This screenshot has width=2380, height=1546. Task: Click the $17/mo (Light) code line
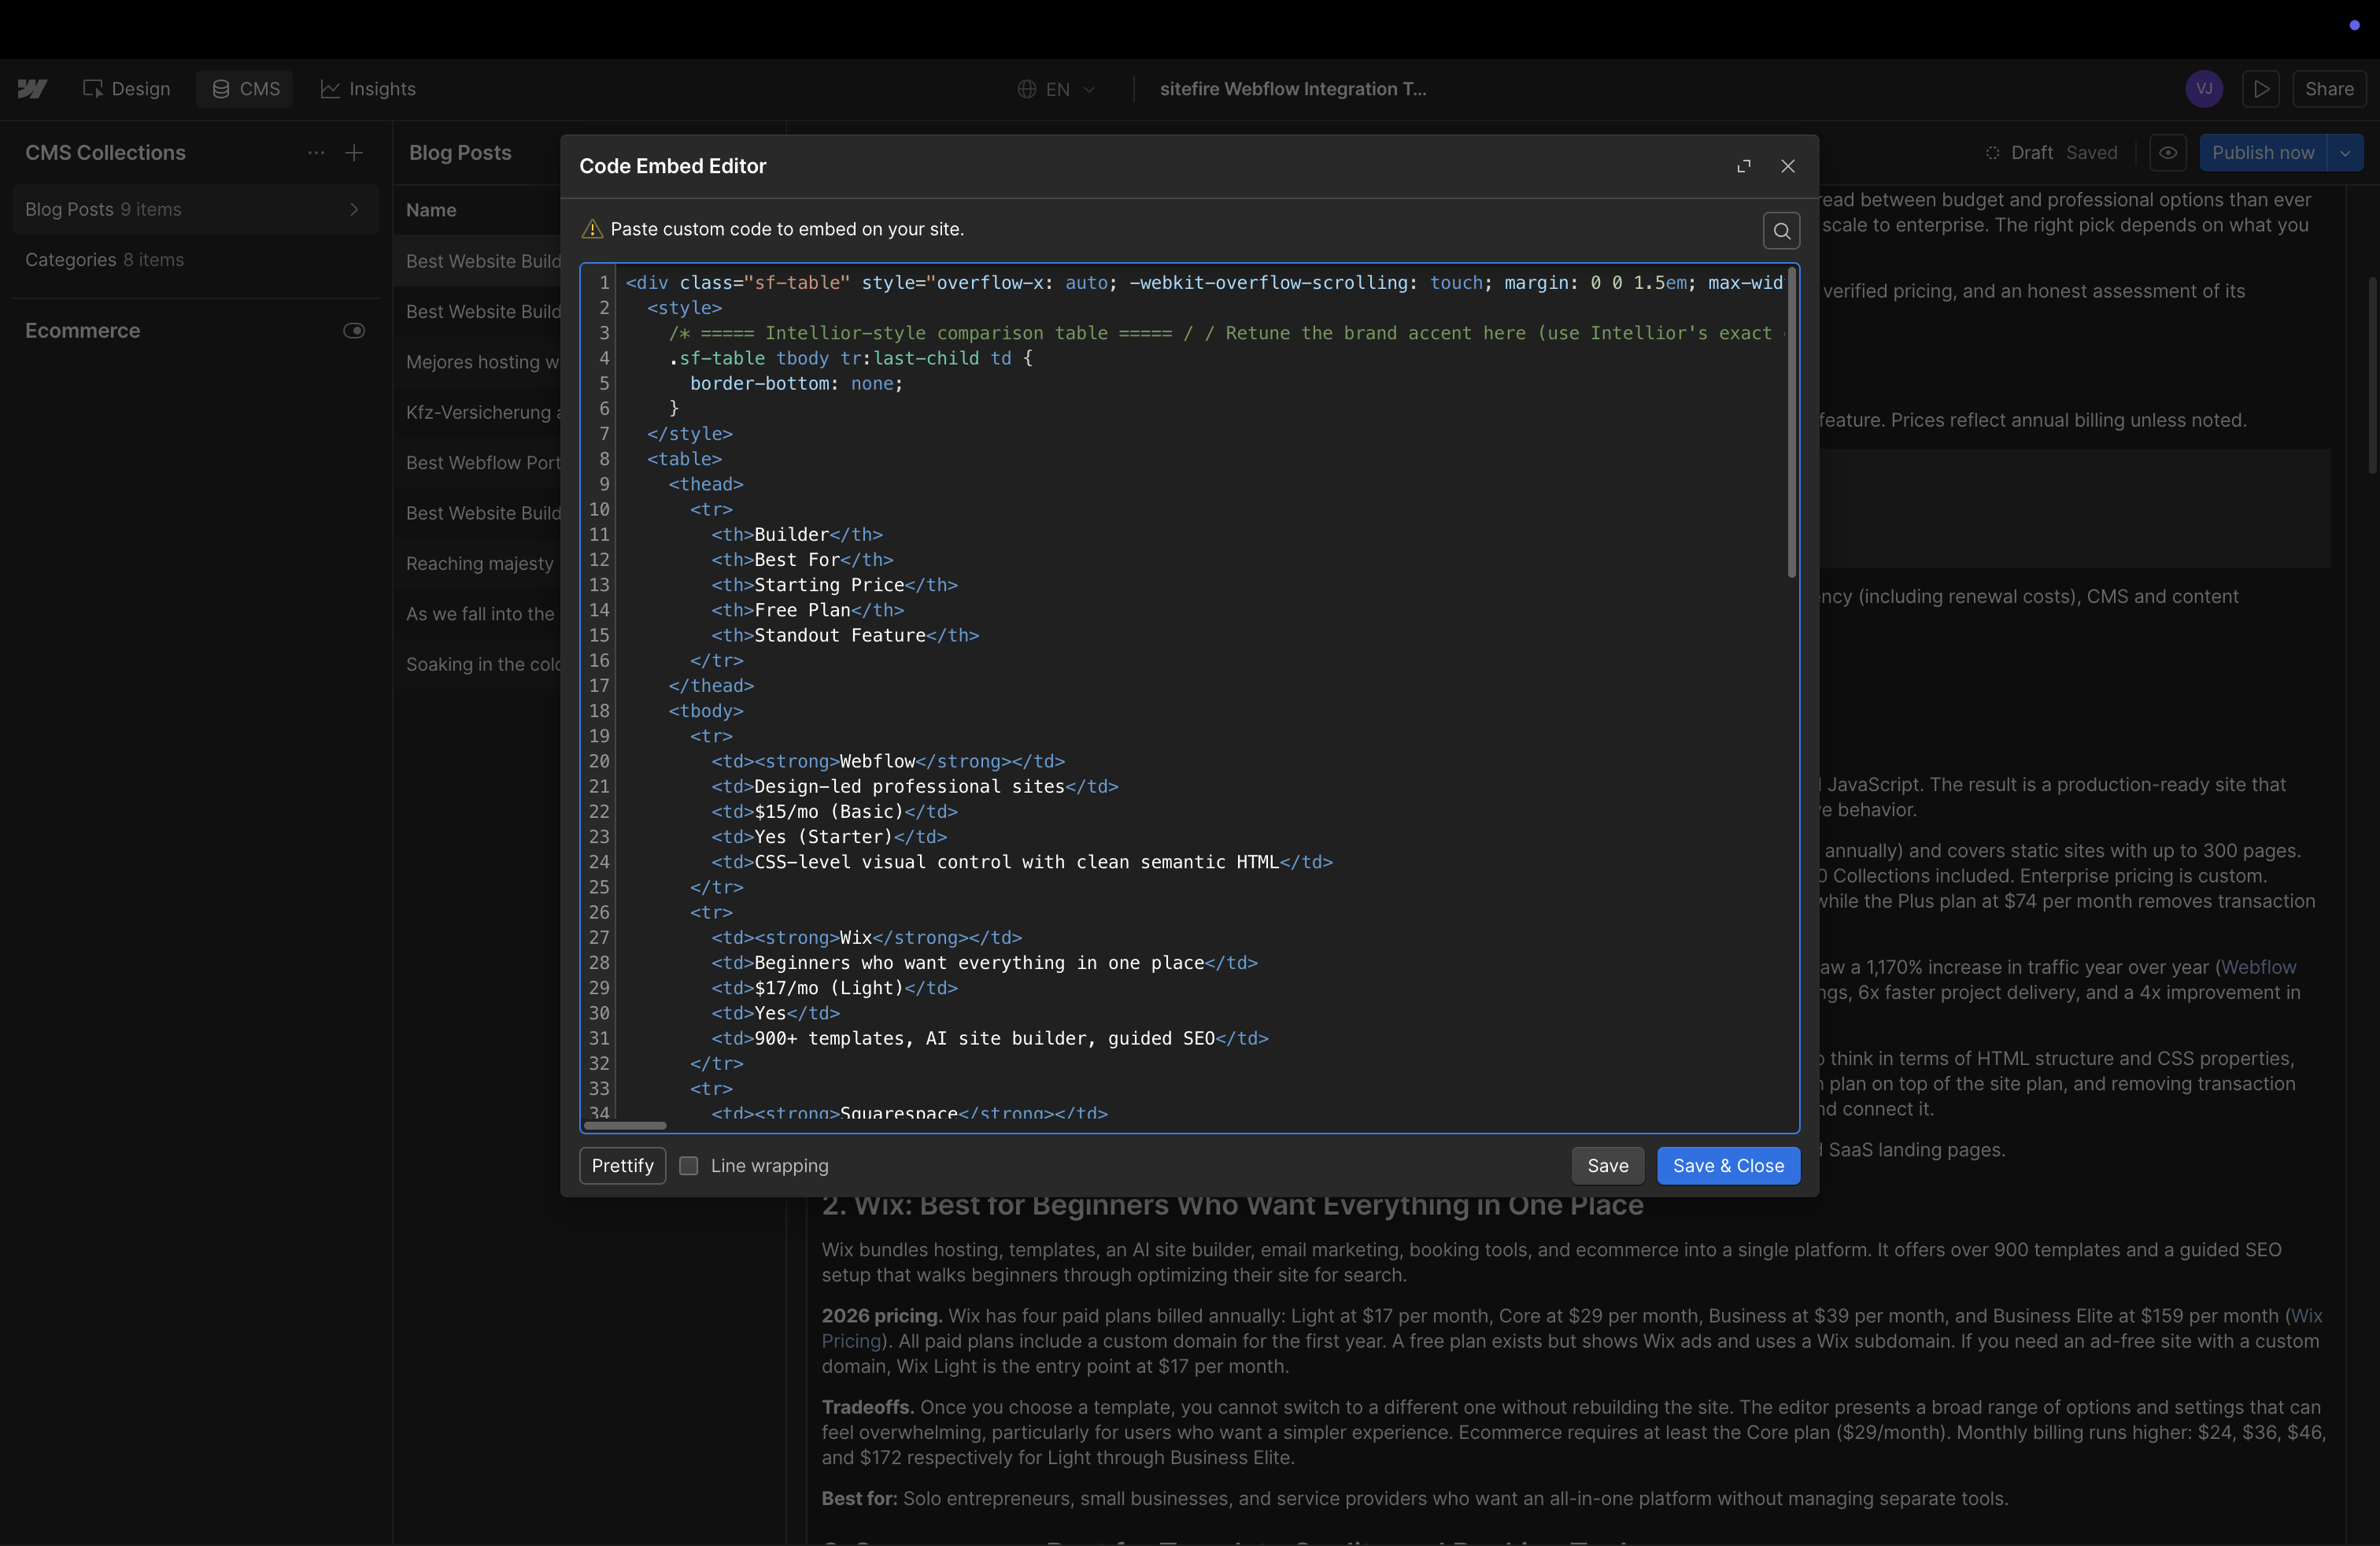(834, 988)
